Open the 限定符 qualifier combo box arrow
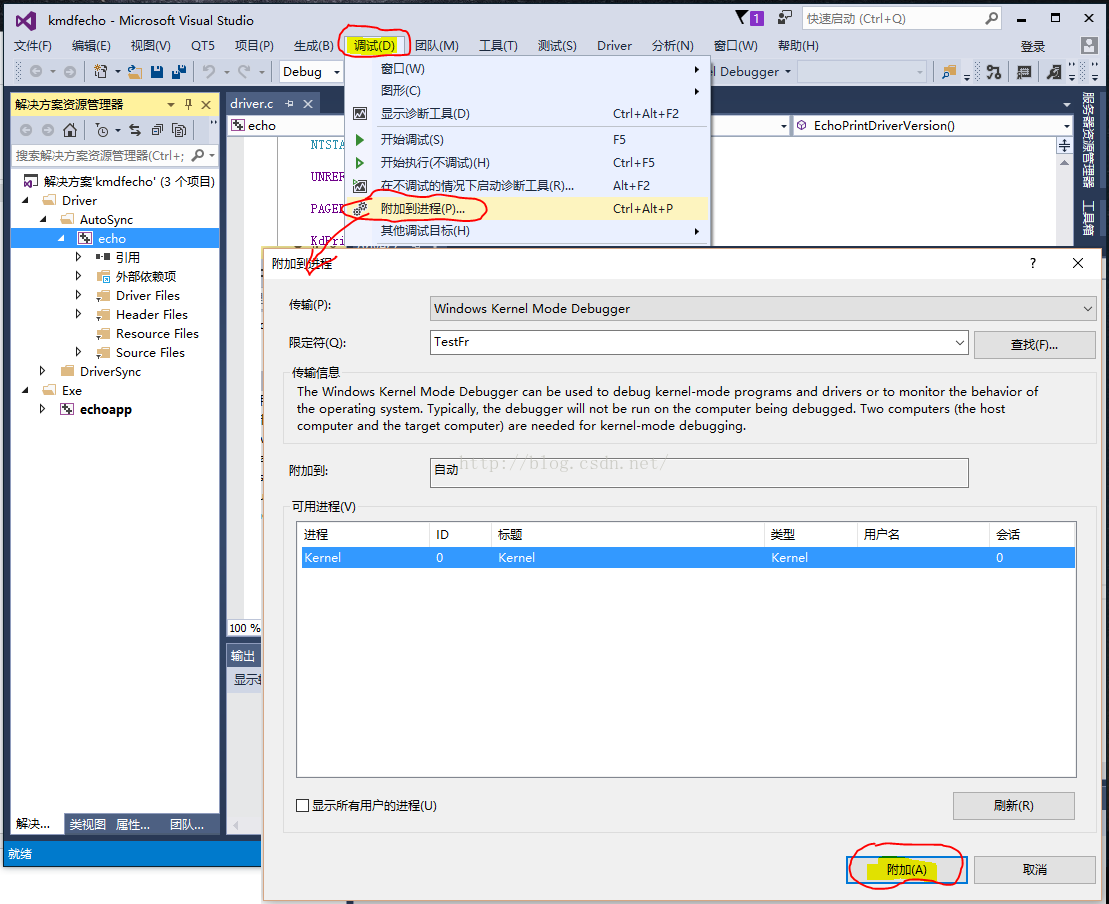Image resolution: width=1109 pixels, height=904 pixels. click(x=960, y=342)
